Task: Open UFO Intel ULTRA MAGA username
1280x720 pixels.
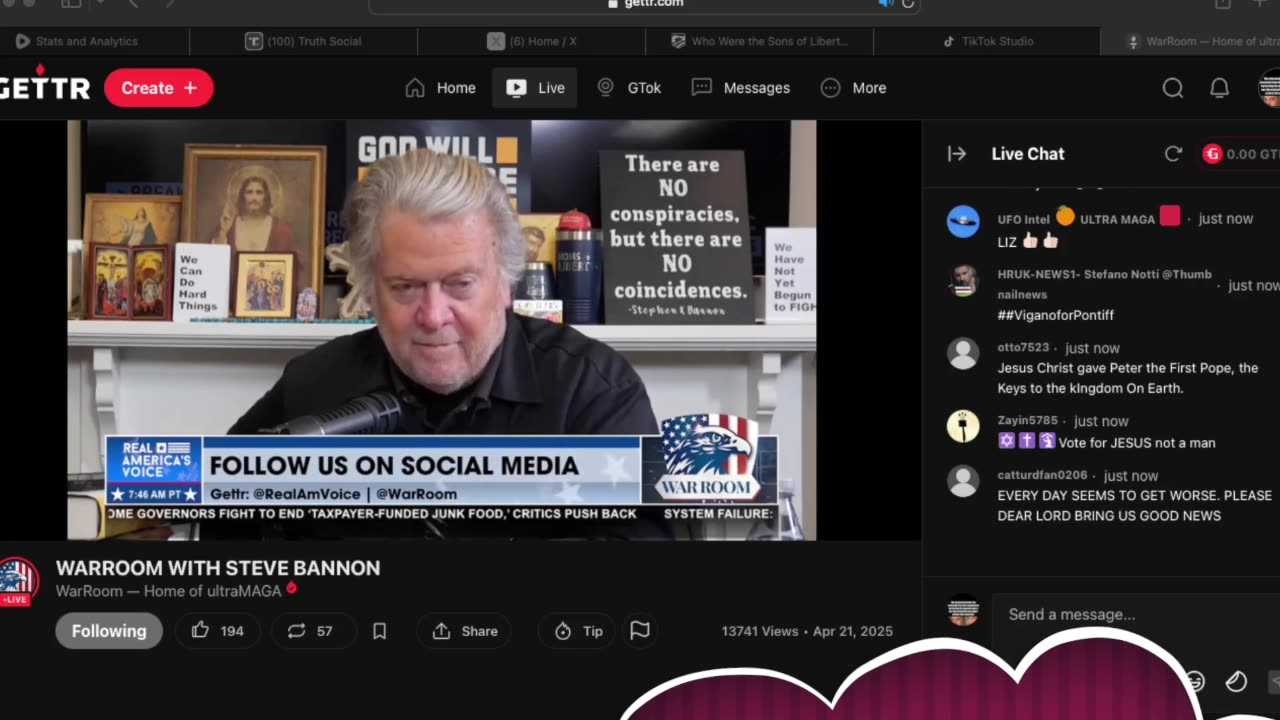Action: pos(1089,218)
